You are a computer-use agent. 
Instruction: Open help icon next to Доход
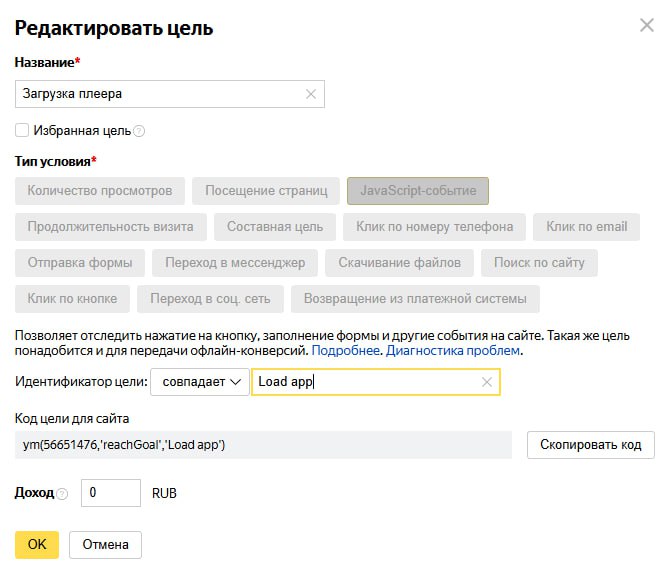pos(62,494)
